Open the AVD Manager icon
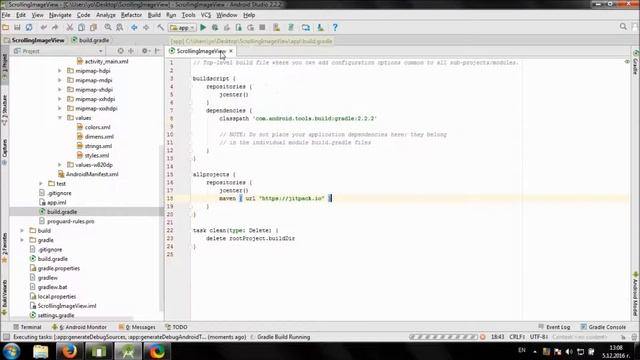This screenshot has height=360, width=640. pyautogui.click(x=276, y=27)
